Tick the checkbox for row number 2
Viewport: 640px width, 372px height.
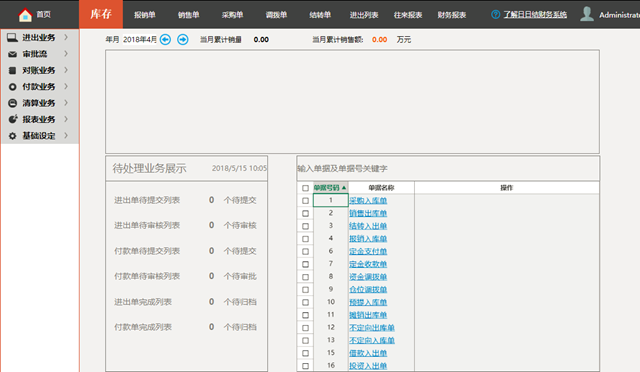[x=305, y=213]
